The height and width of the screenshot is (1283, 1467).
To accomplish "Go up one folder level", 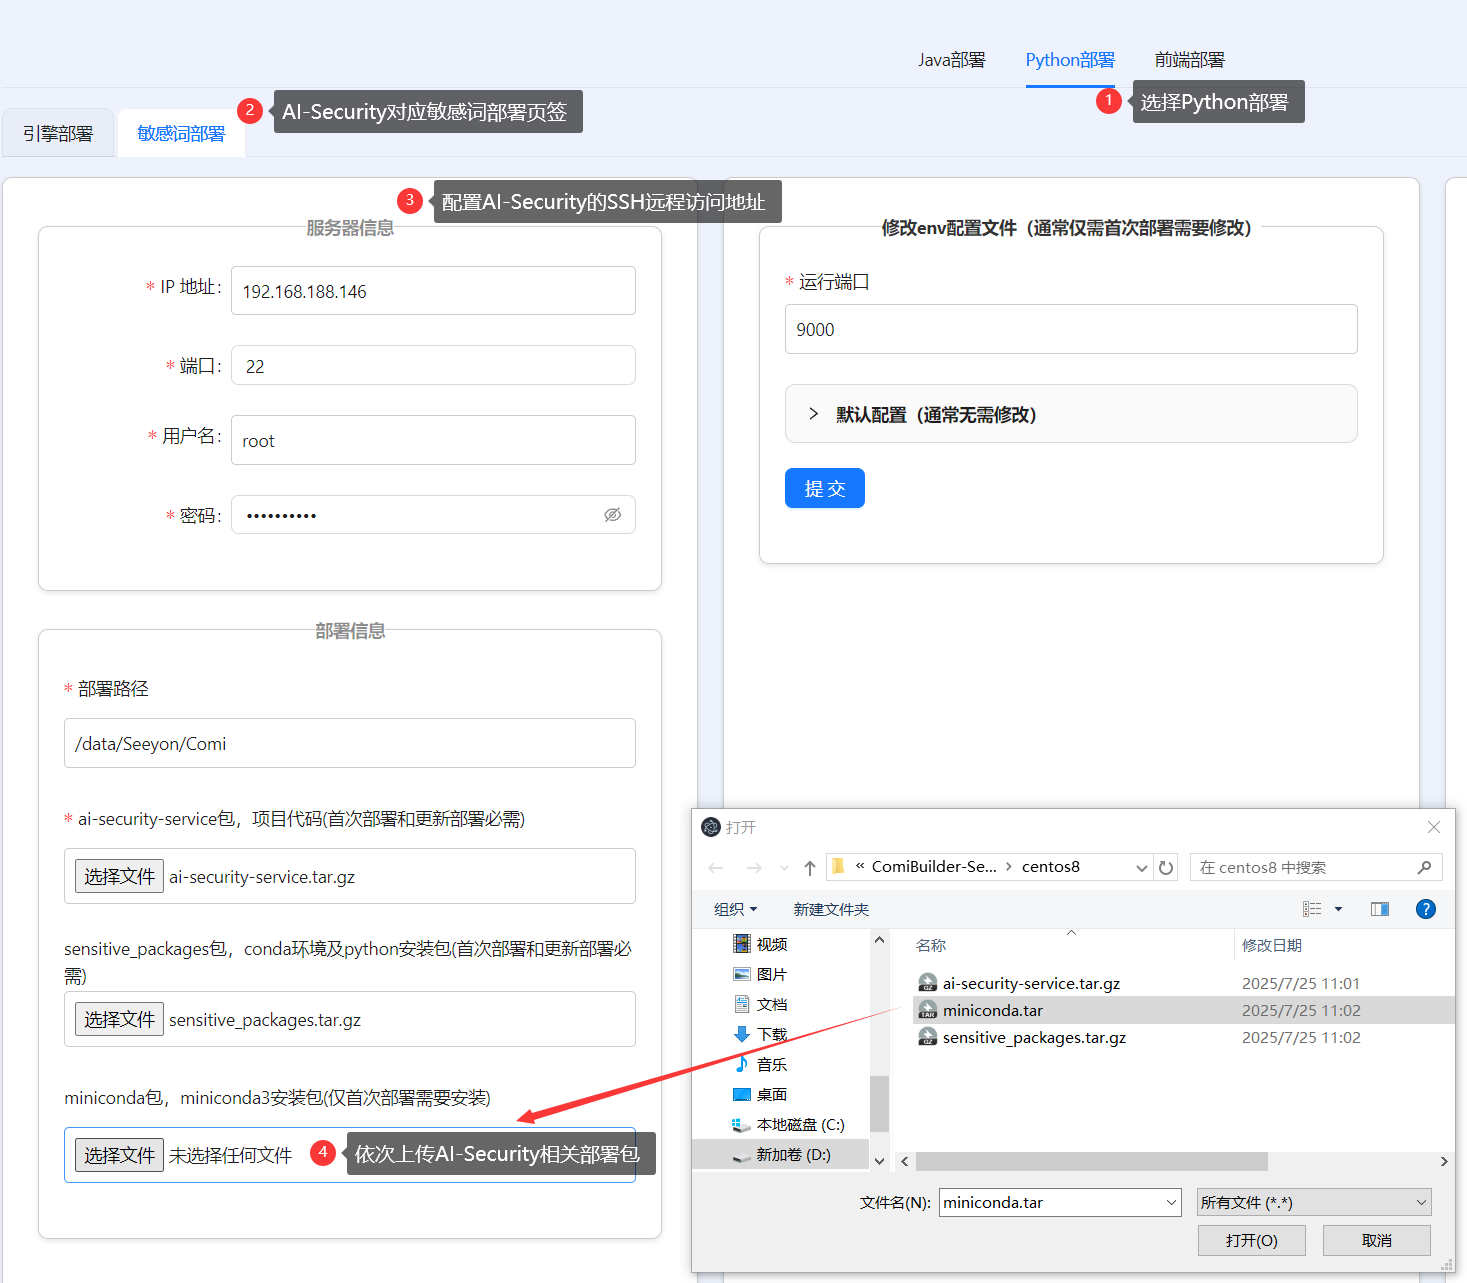I will pos(810,868).
